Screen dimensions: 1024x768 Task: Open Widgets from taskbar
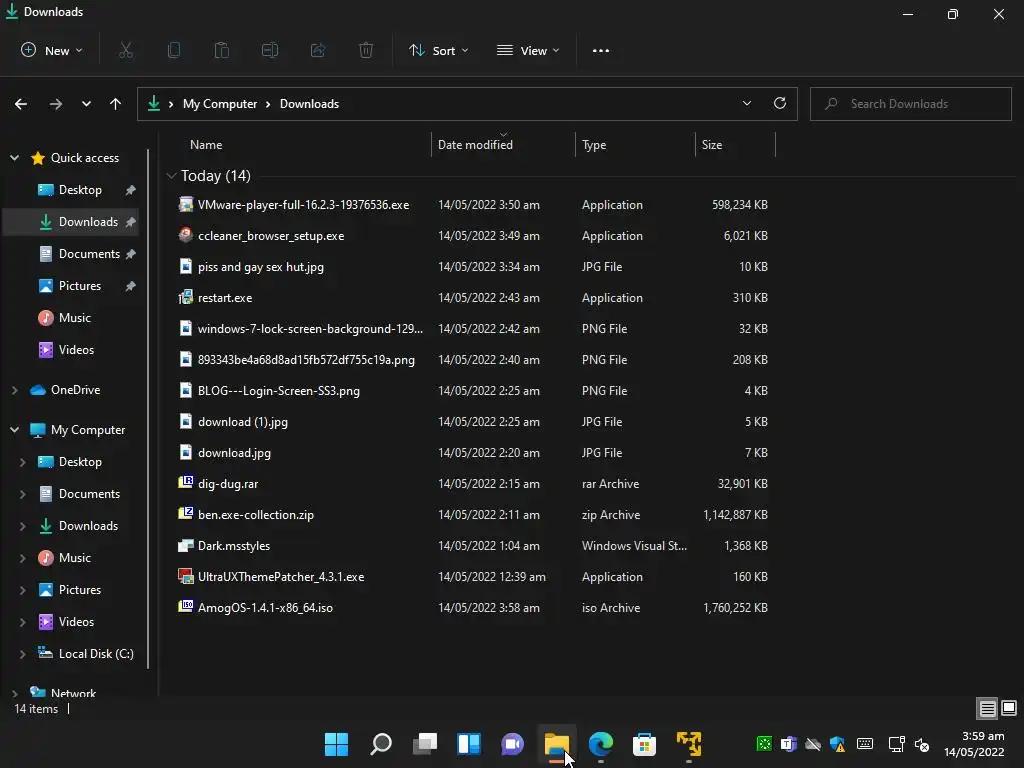469,744
